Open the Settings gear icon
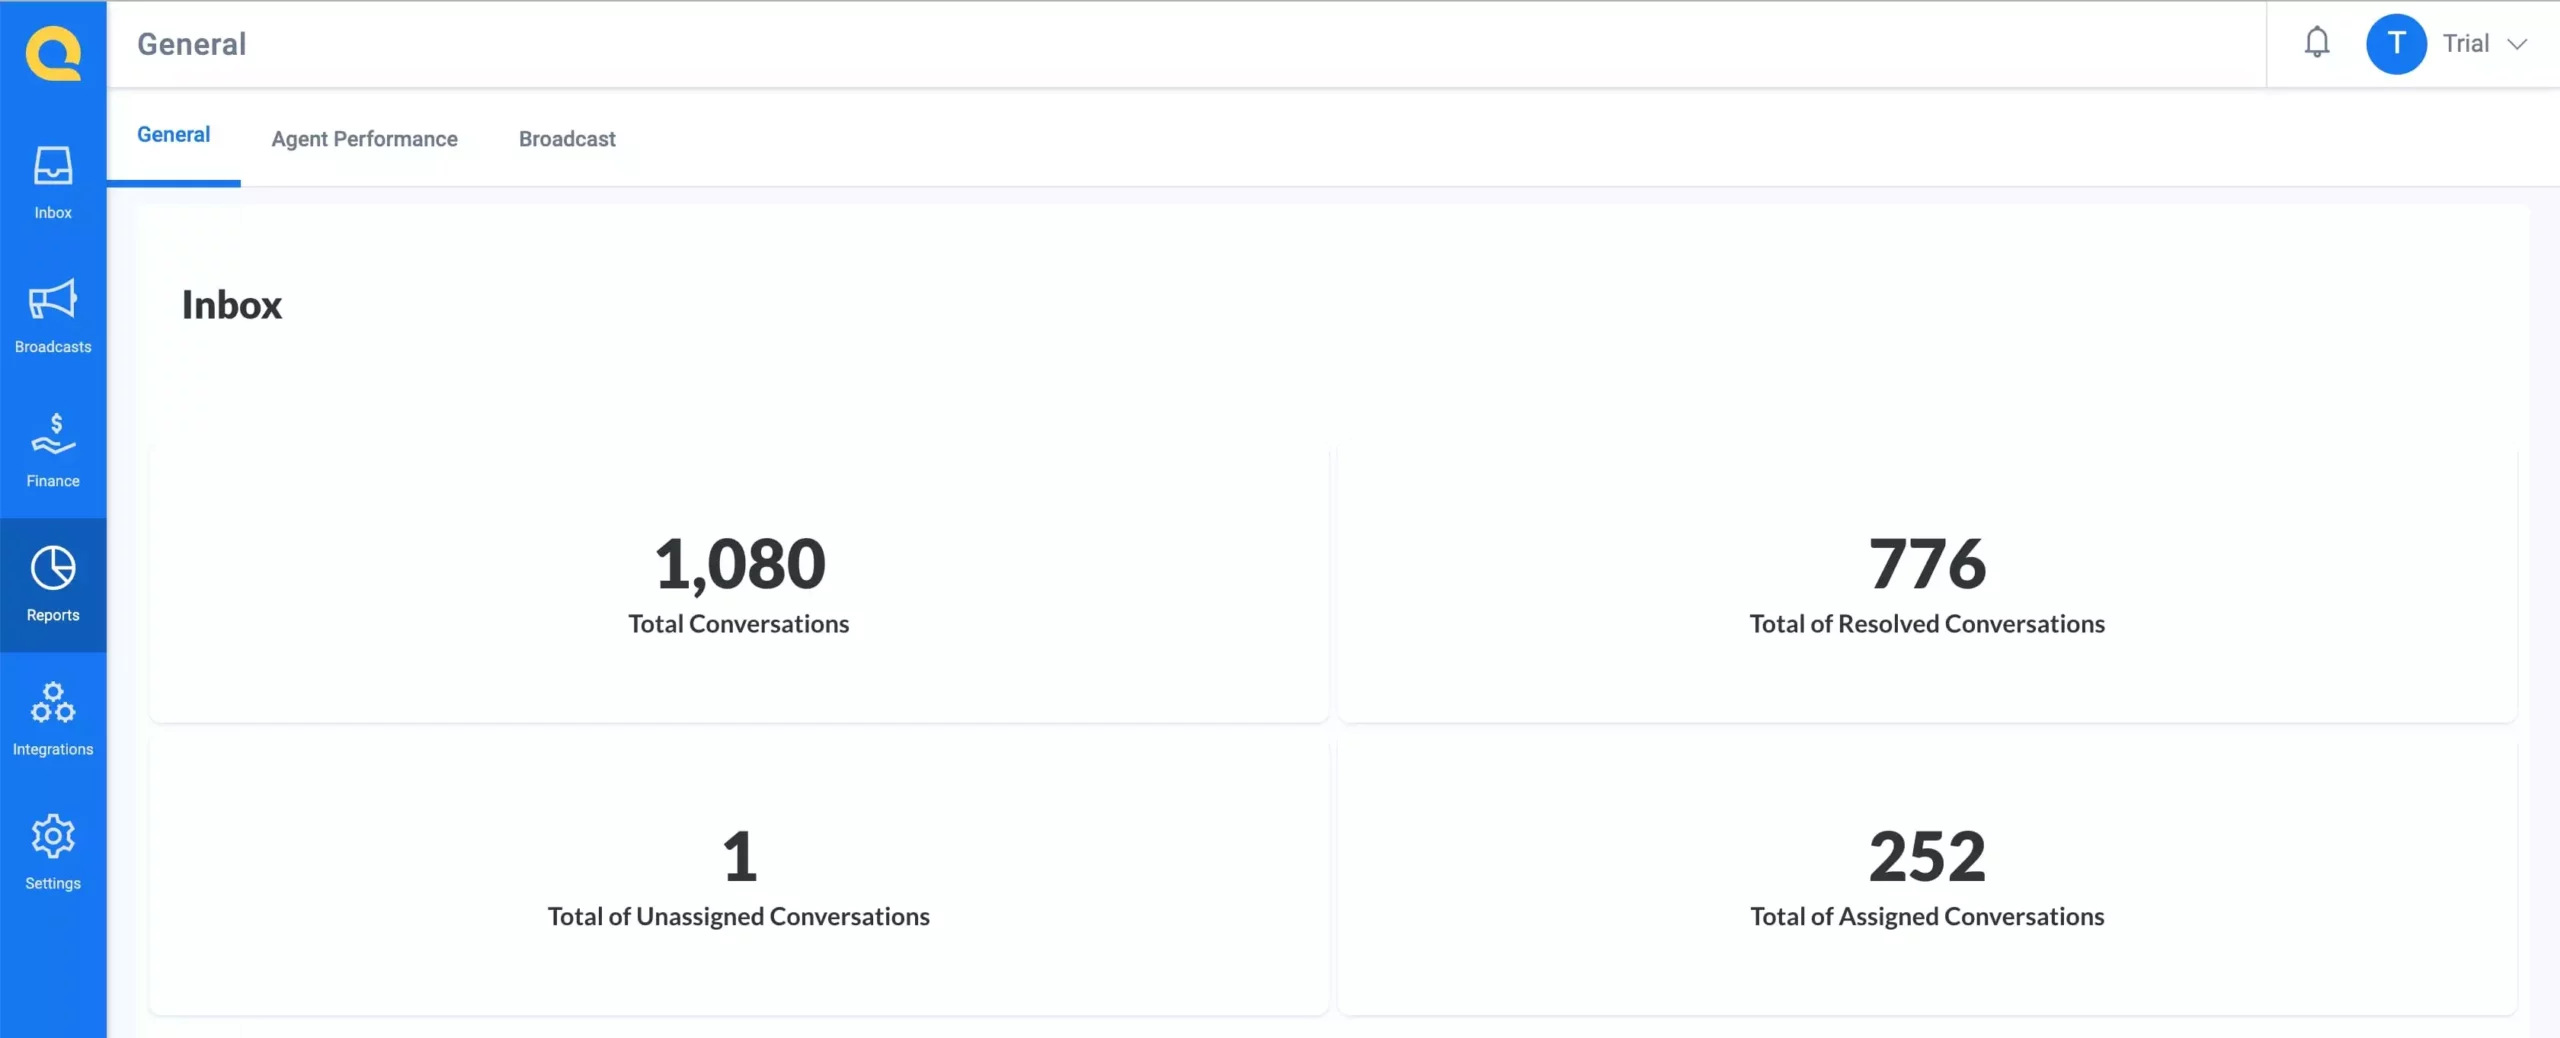The width and height of the screenshot is (2560, 1038). click(53, 836)
